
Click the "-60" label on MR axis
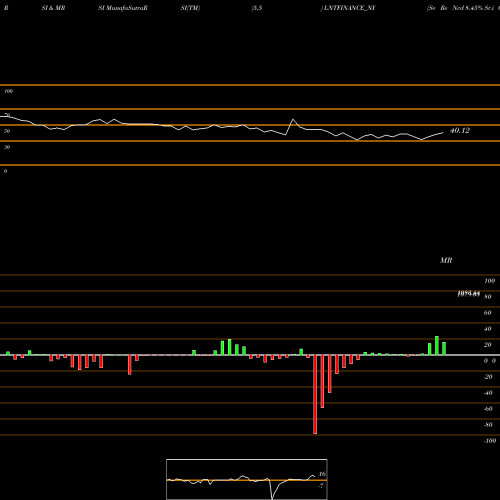[x=488, y=409]
